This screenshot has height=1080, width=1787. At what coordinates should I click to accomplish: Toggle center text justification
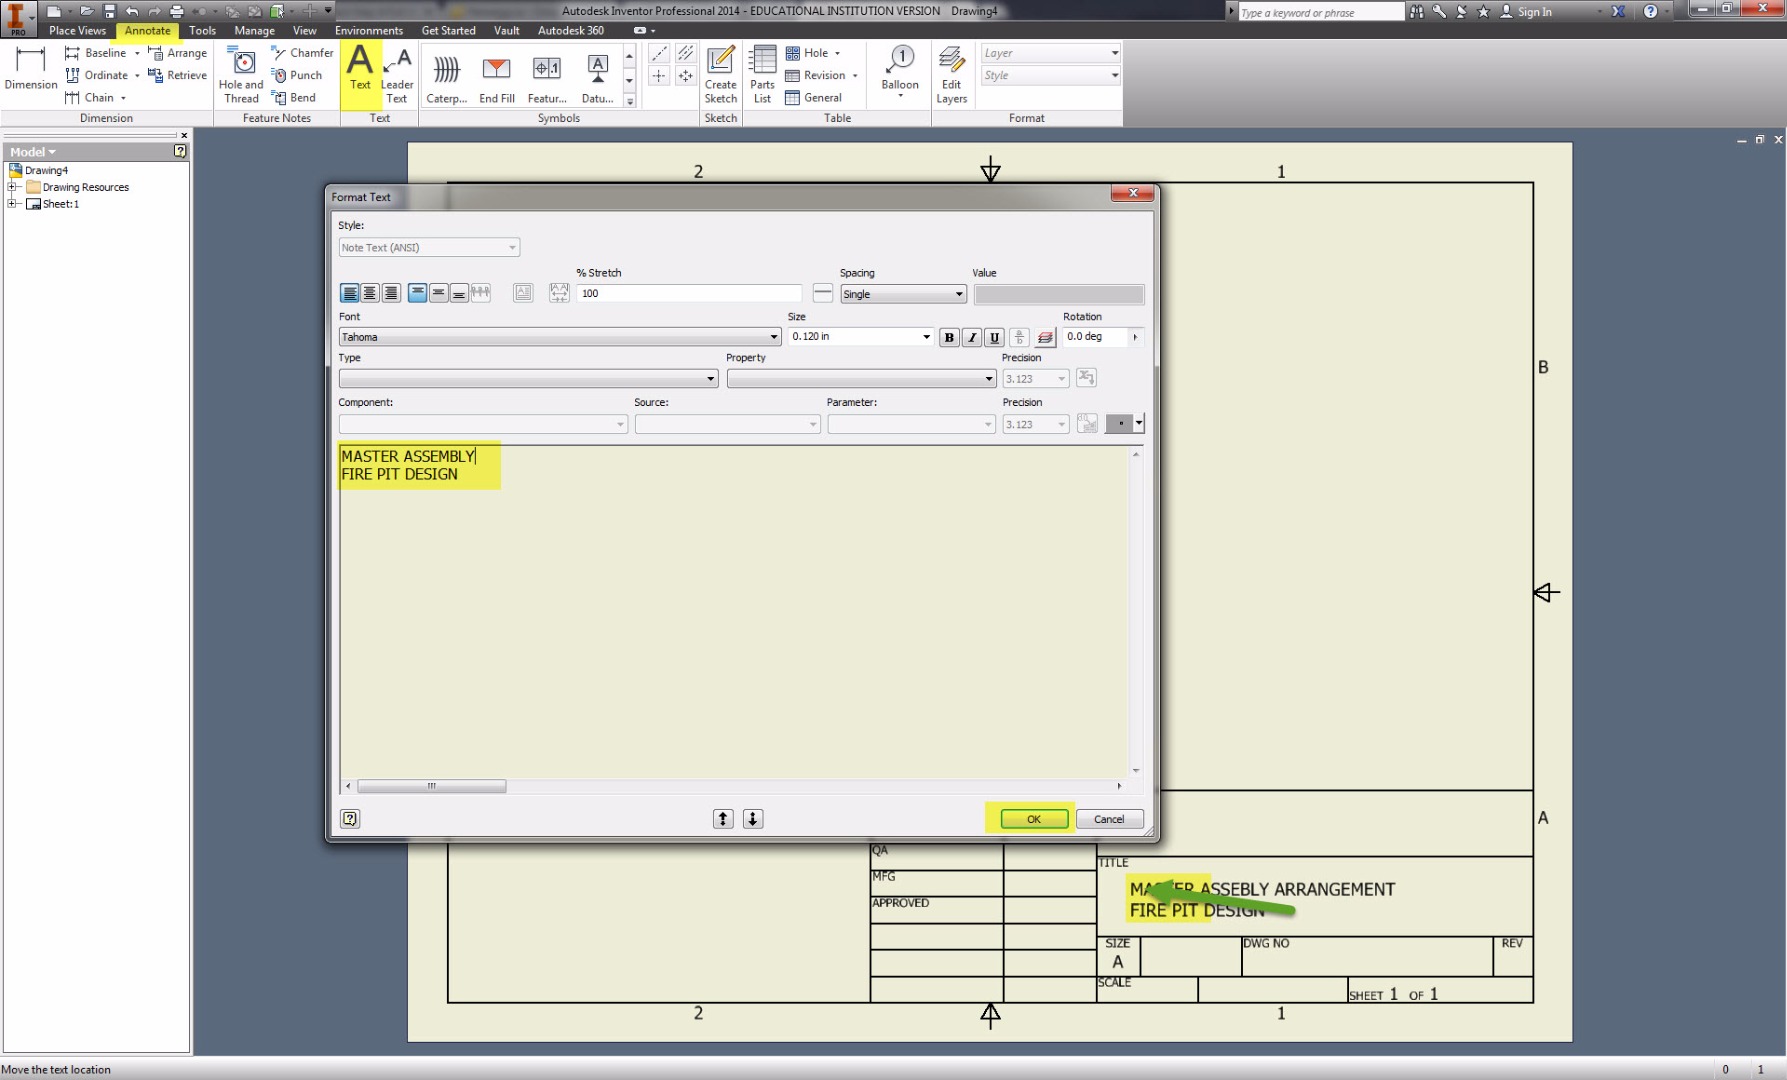[x=370, y=293]
